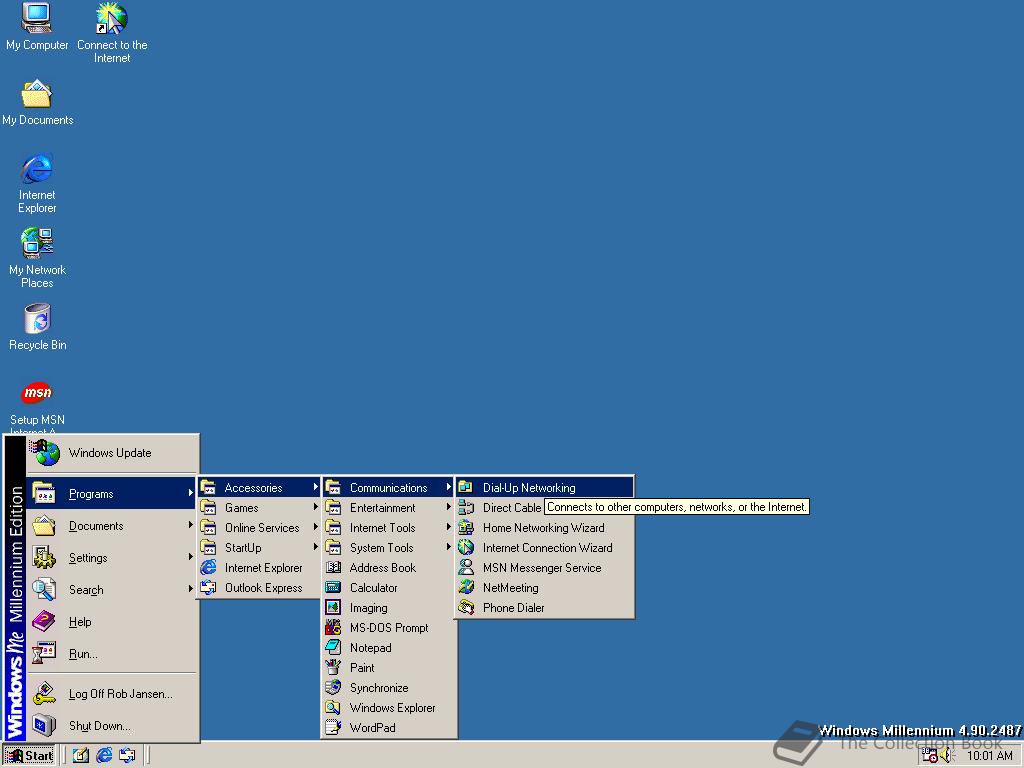Launch Phone Dialer

point(545,607)
